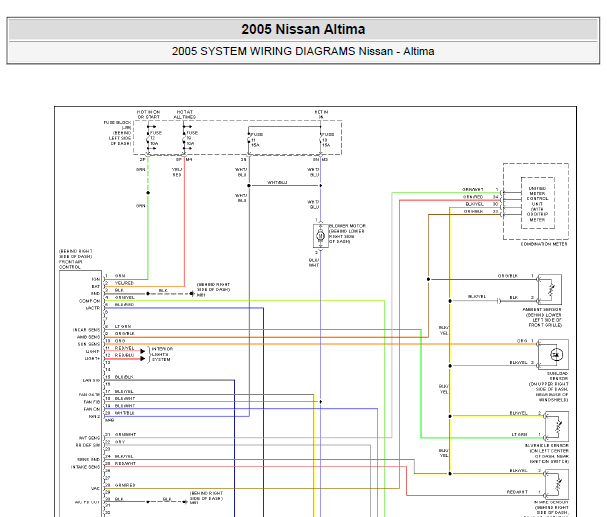The image size is (607, 517).
Task: Click the pin 2 "YEL/RED" wire label
Action: [124, 283]
